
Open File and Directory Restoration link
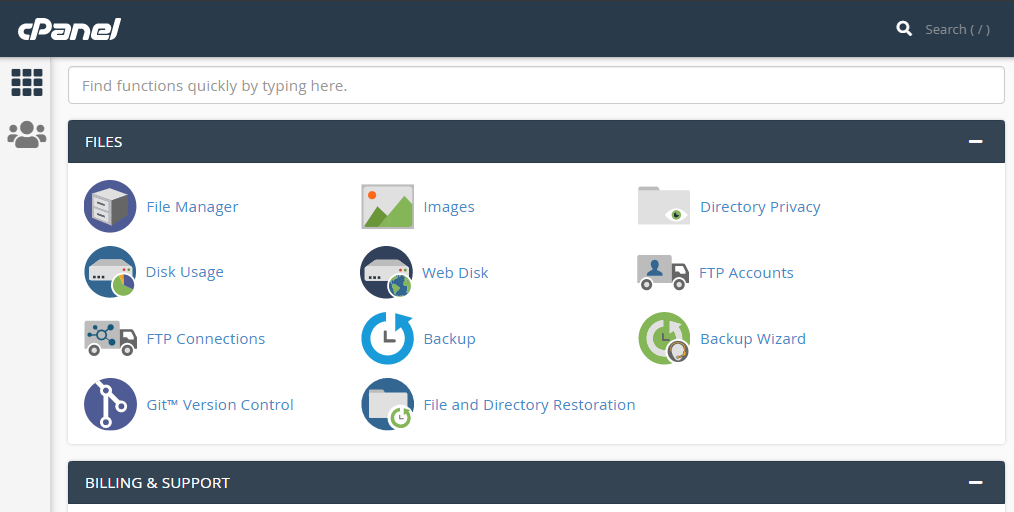click(529, 405)
